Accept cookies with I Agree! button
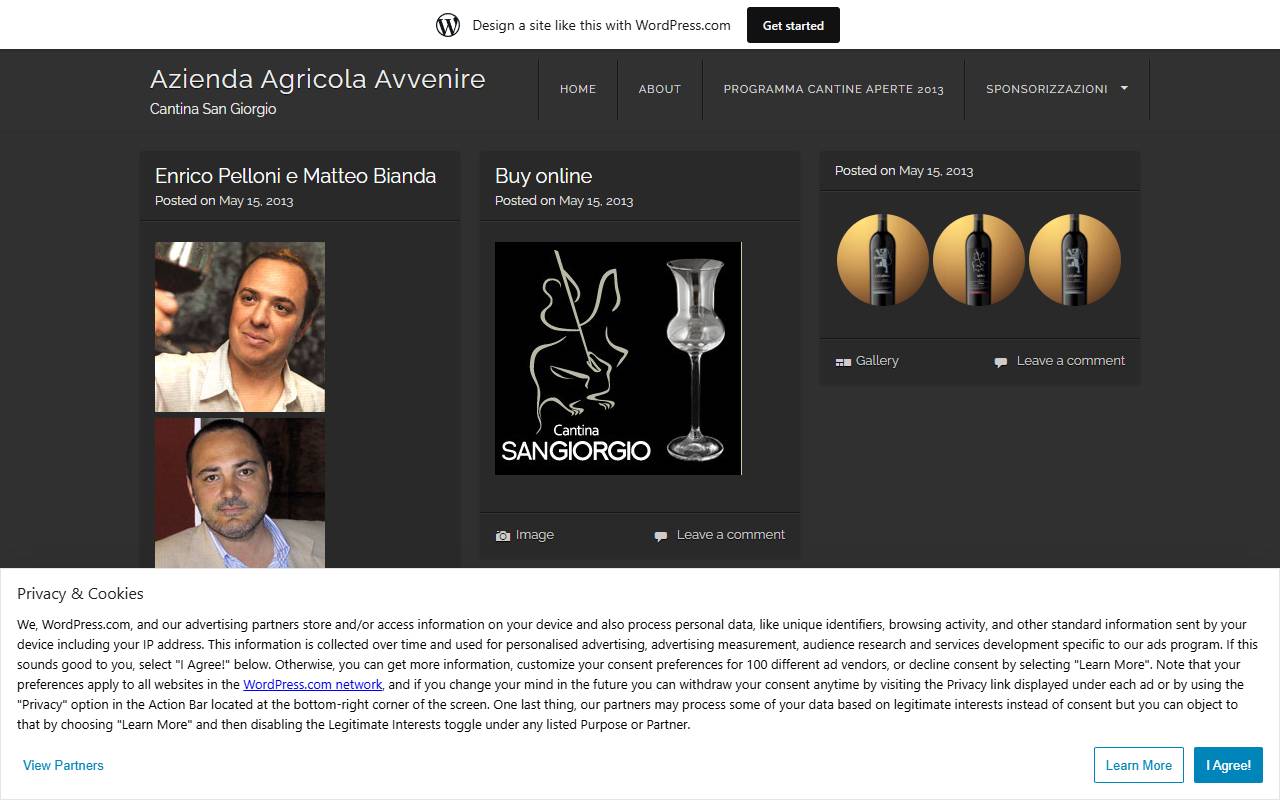 pyautogui.click(x=1228, y=765)
